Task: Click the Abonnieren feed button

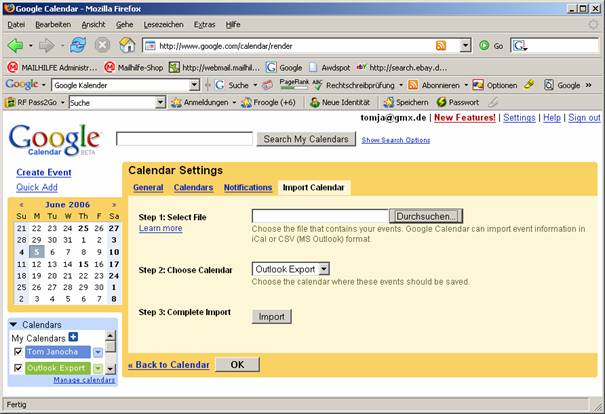Action: click(x=434, y=85)
